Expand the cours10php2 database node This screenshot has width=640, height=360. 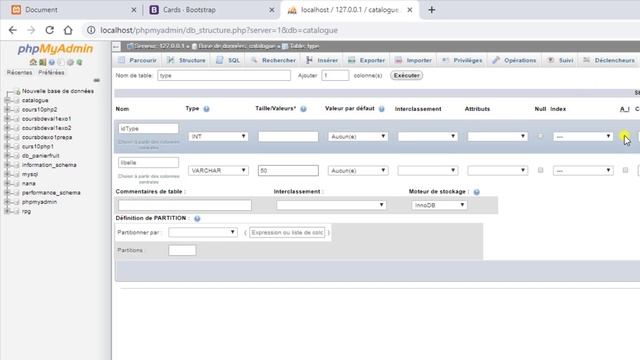(x=7, y=110)
